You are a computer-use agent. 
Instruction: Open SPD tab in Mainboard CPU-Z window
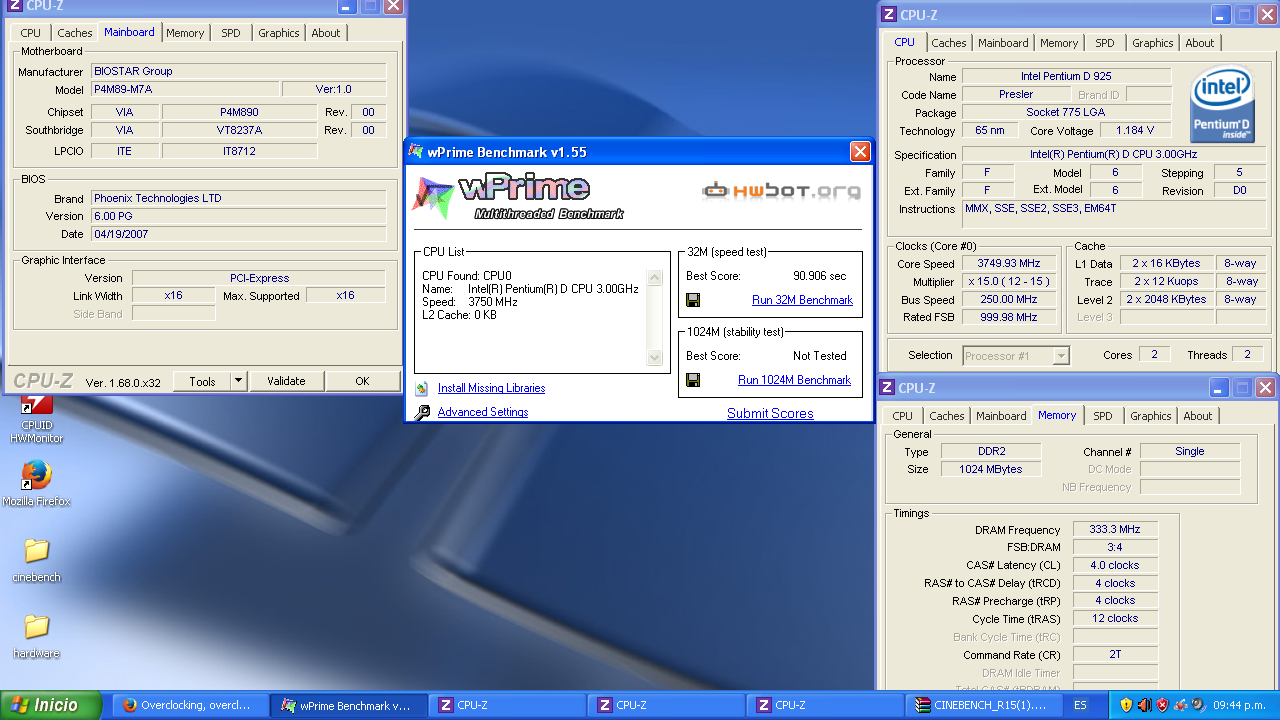pos(231,33)
